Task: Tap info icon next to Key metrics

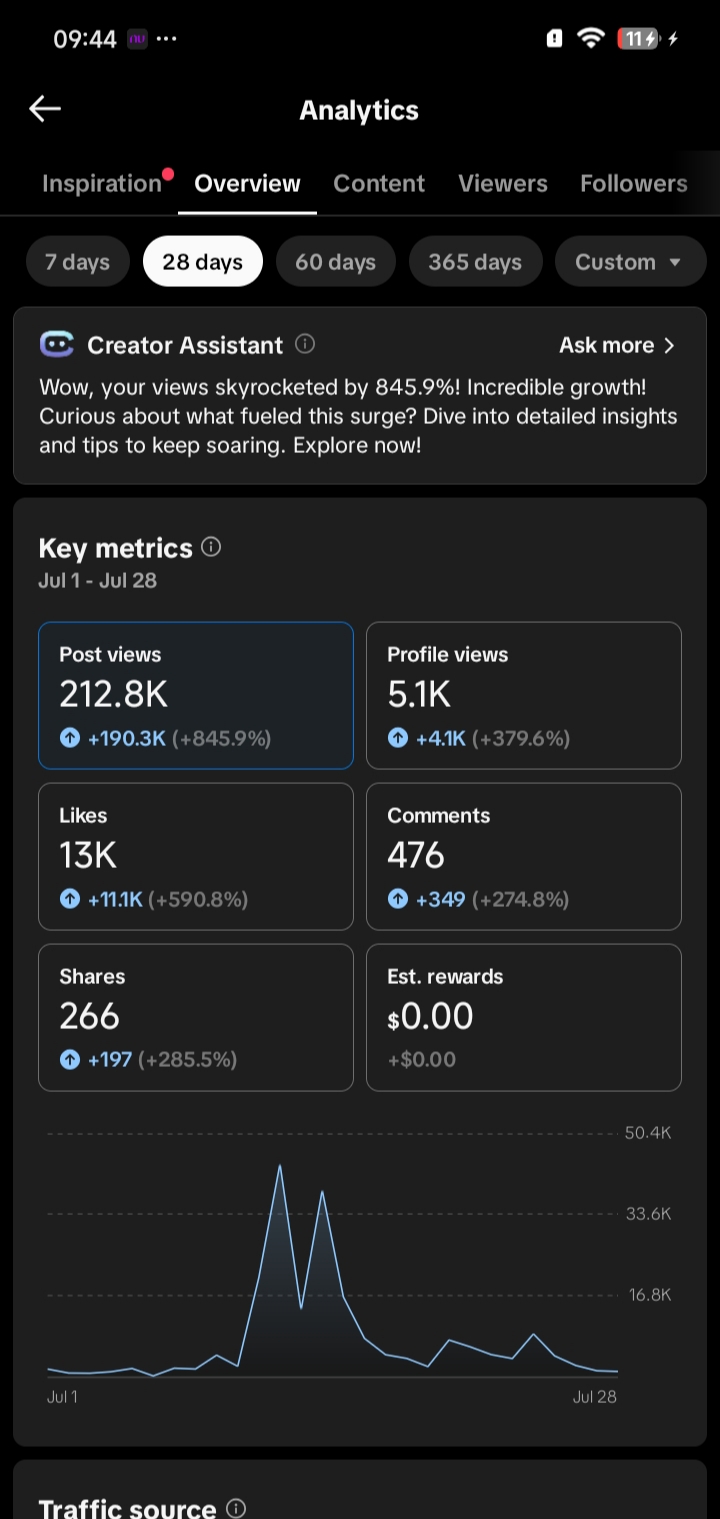Action: 211,547
